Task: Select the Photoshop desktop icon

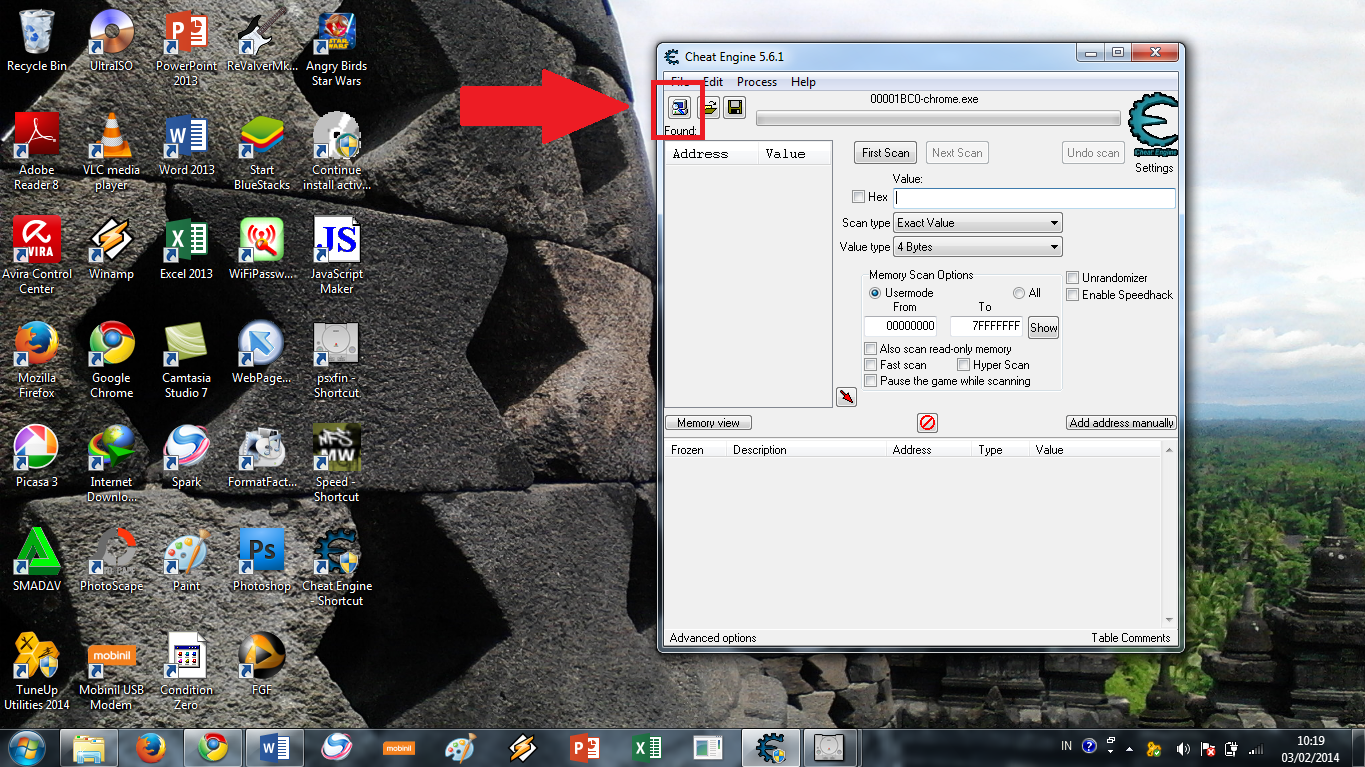Action: pyautogui.click(x=261, y=561)
